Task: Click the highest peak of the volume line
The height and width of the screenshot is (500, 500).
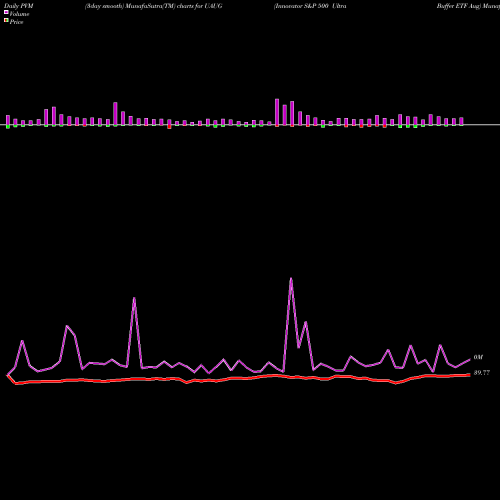Action: point(291,279)
